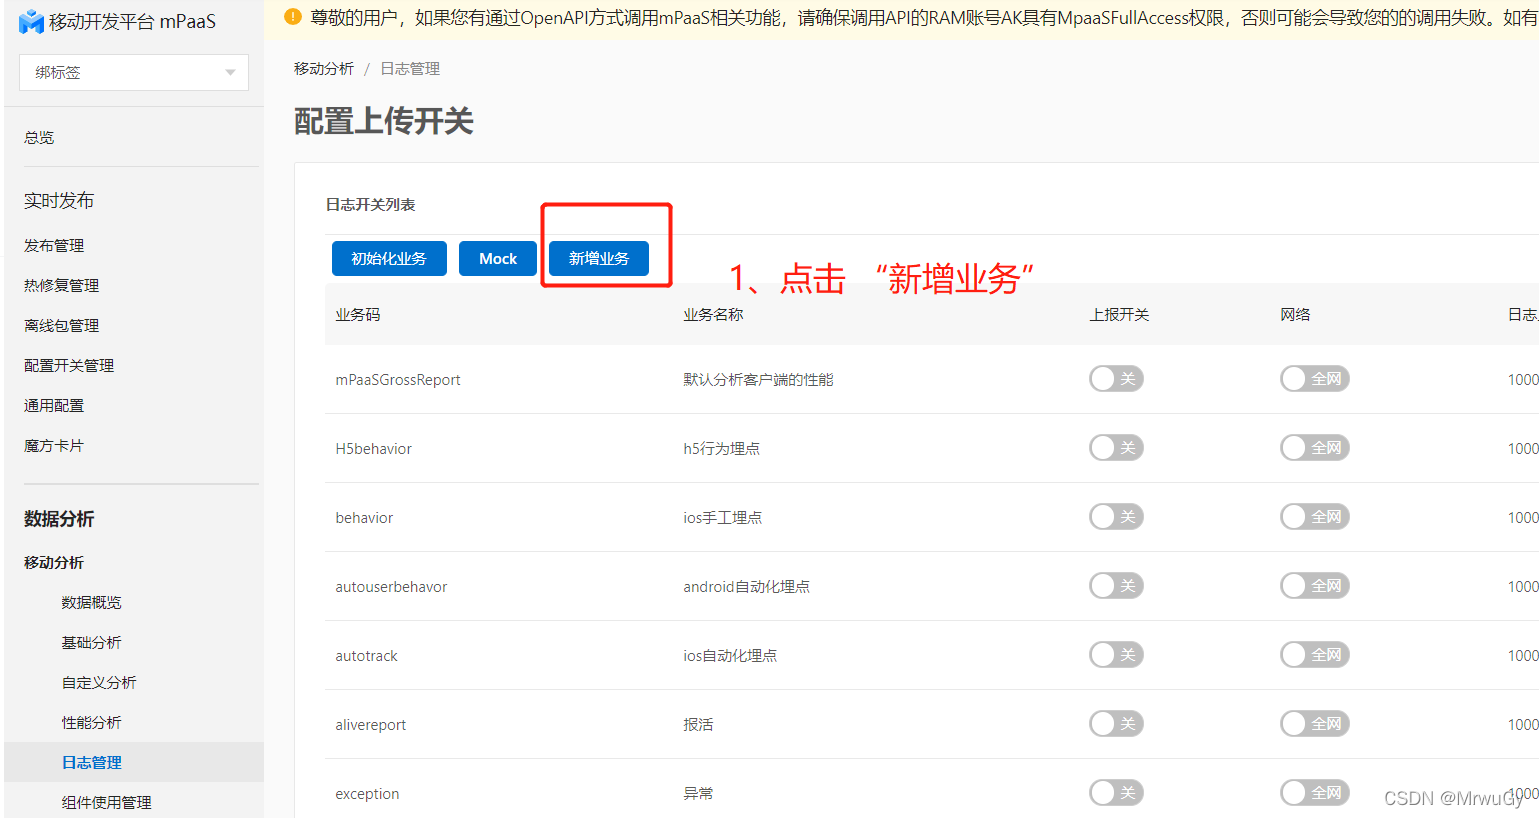This screenshot has height=818, width=1539.
Task: Select the mPaaSGrossReport business code cell
Action: 398,380
